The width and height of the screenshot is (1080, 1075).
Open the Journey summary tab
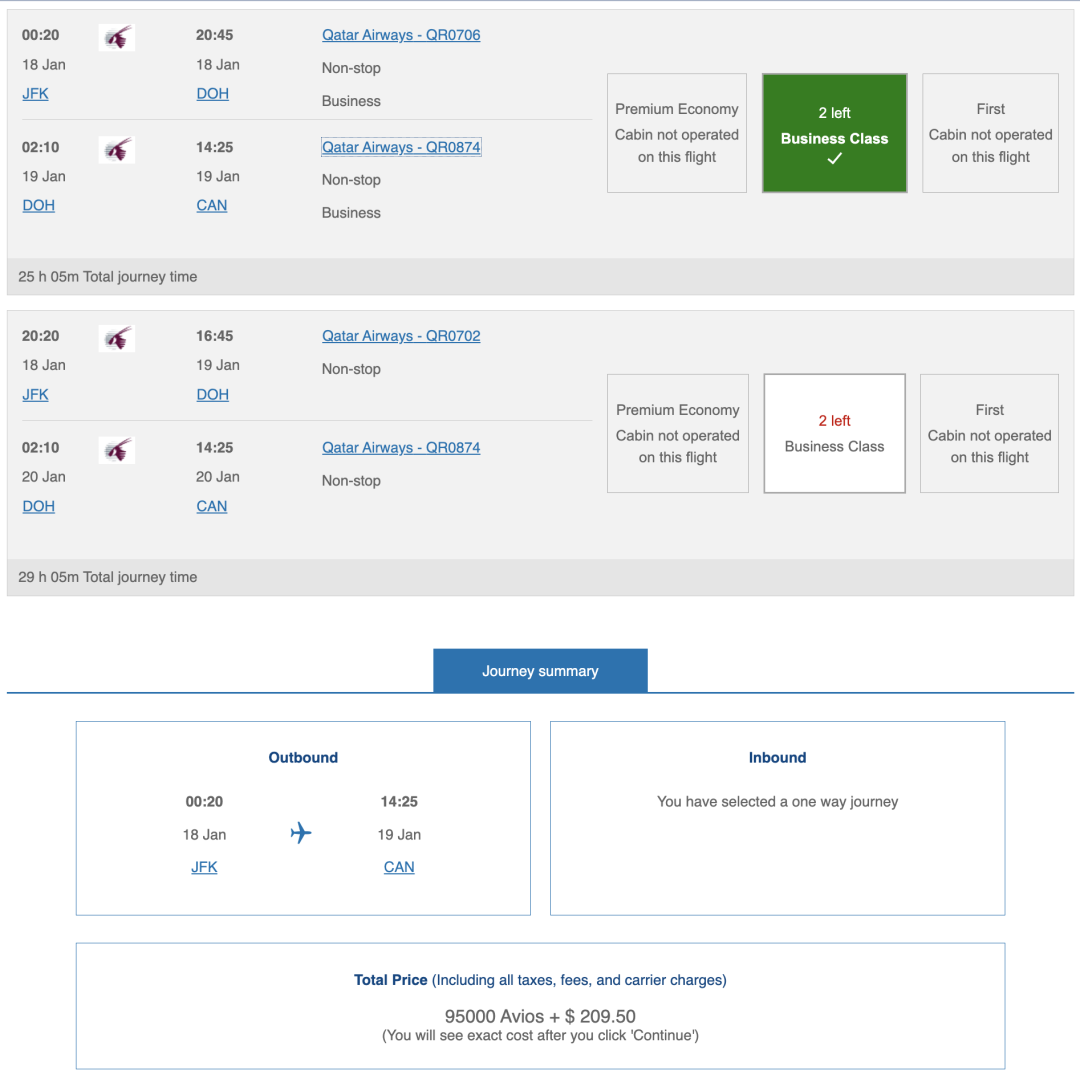pos(540,671)
